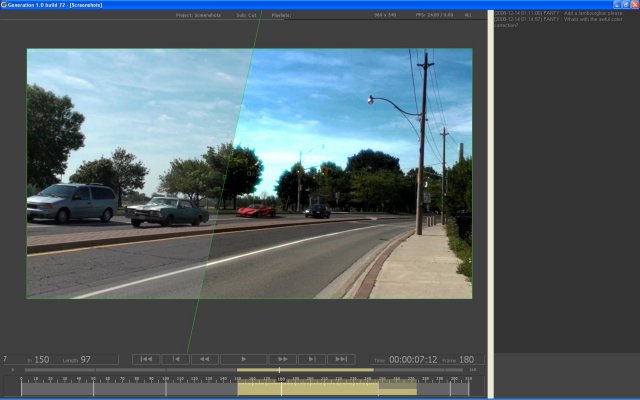Click the vertical splitter beside the notes panel
Screen dimensions: 640x400
490,204
